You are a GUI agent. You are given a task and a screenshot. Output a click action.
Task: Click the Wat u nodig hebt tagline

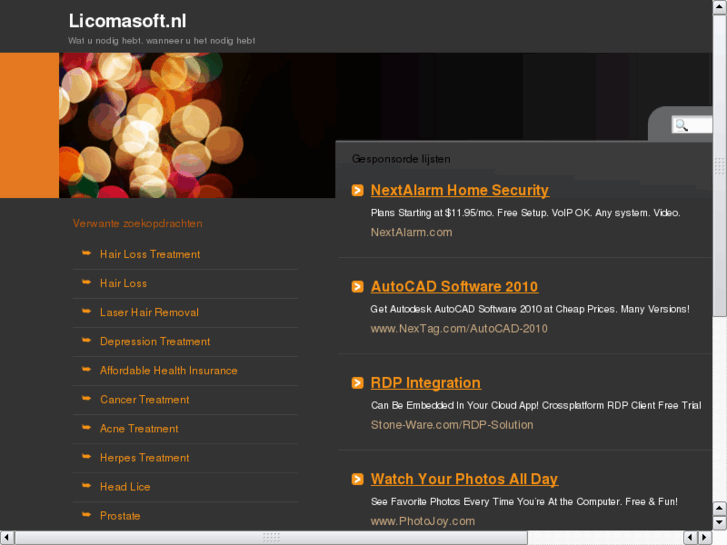(x=162, y=41)
